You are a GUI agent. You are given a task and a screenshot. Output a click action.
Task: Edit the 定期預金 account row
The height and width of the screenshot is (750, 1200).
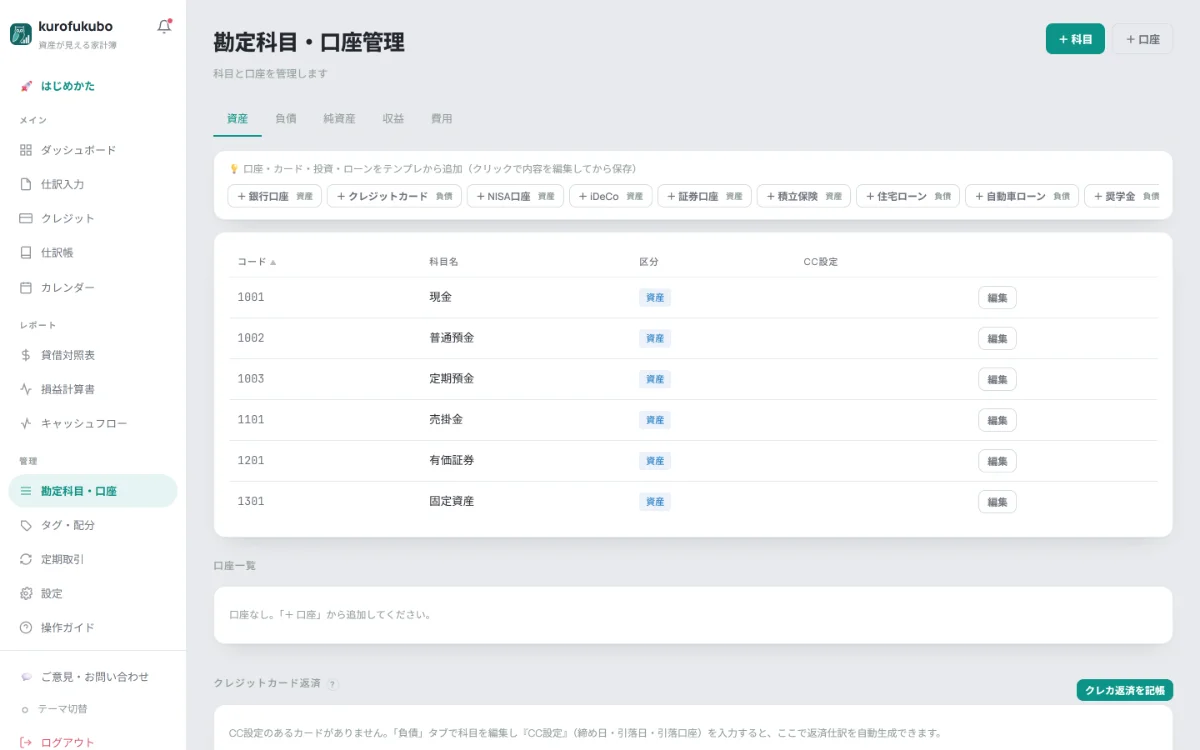pos(997,379)
